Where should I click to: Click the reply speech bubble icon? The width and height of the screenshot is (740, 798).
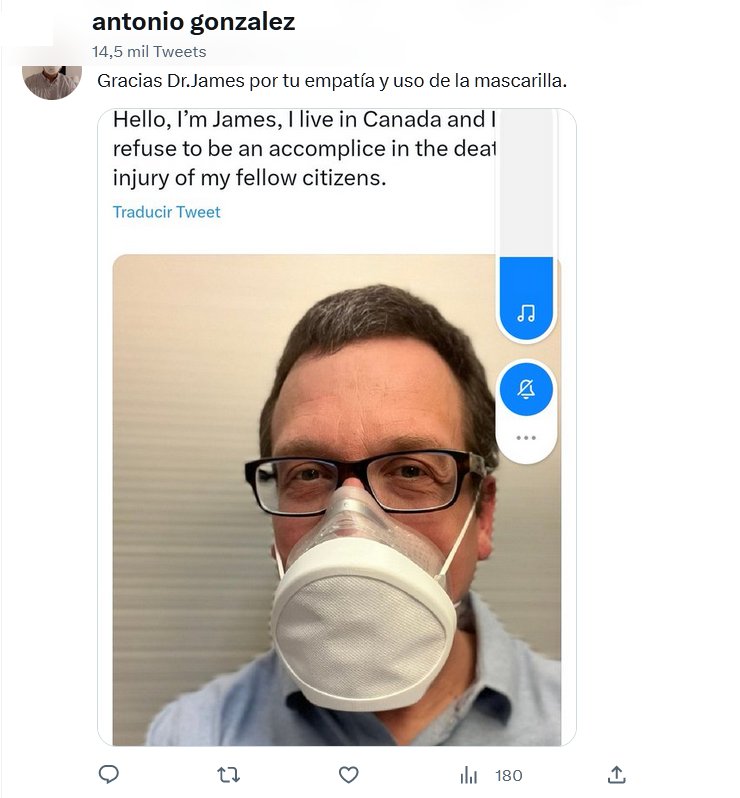(x=110, y=775)
